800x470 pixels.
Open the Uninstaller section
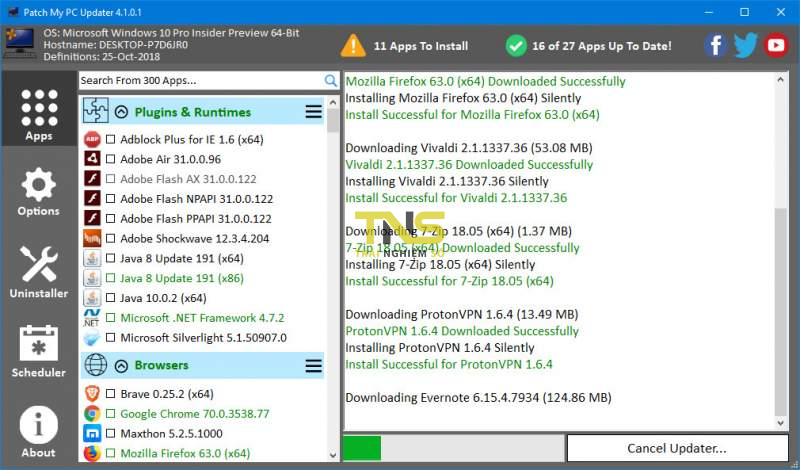(x=39, y=272)
